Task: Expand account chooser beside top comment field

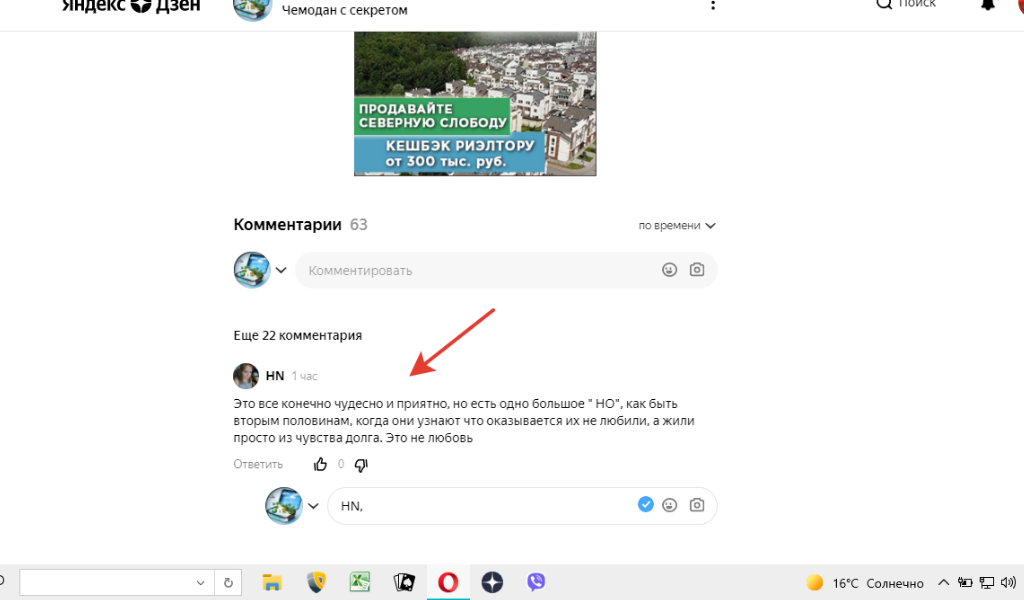Action: [x=281, y=270]
